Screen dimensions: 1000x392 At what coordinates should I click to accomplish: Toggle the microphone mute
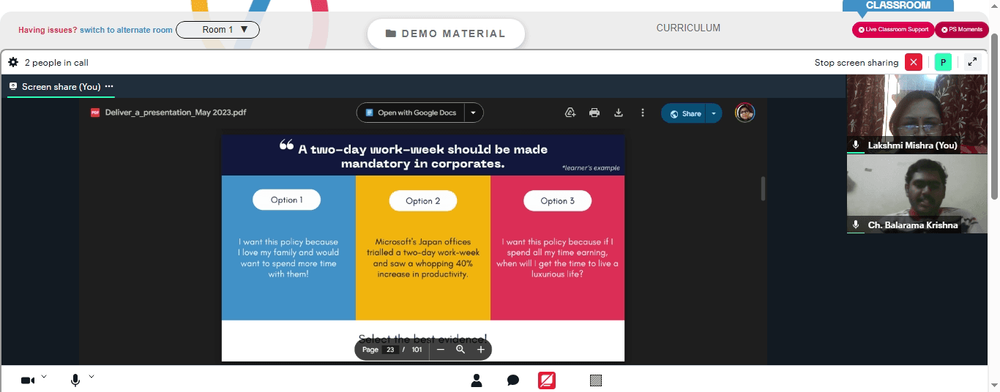(x=75, y=381)
